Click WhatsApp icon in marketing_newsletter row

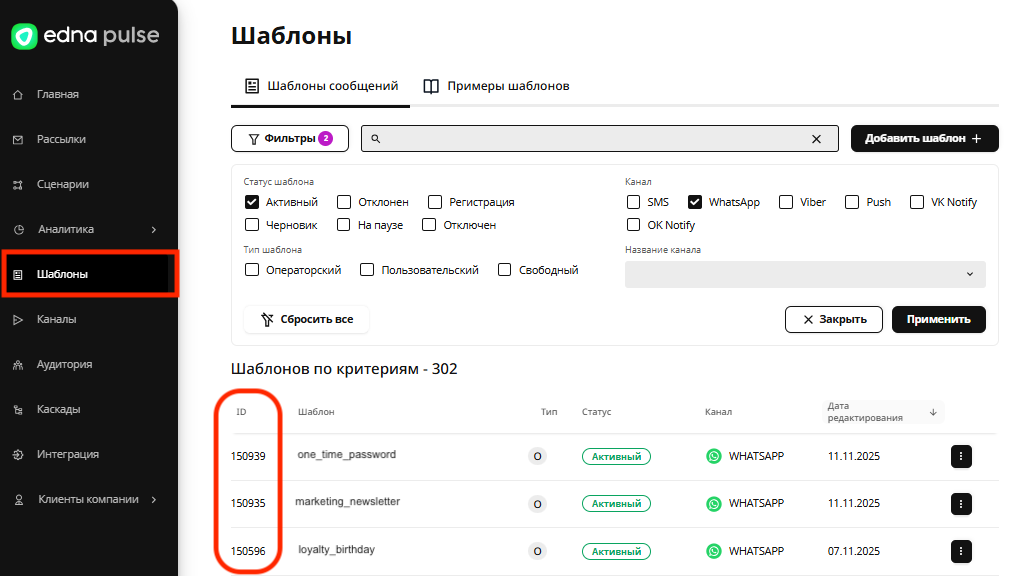[x=714, y=504]
